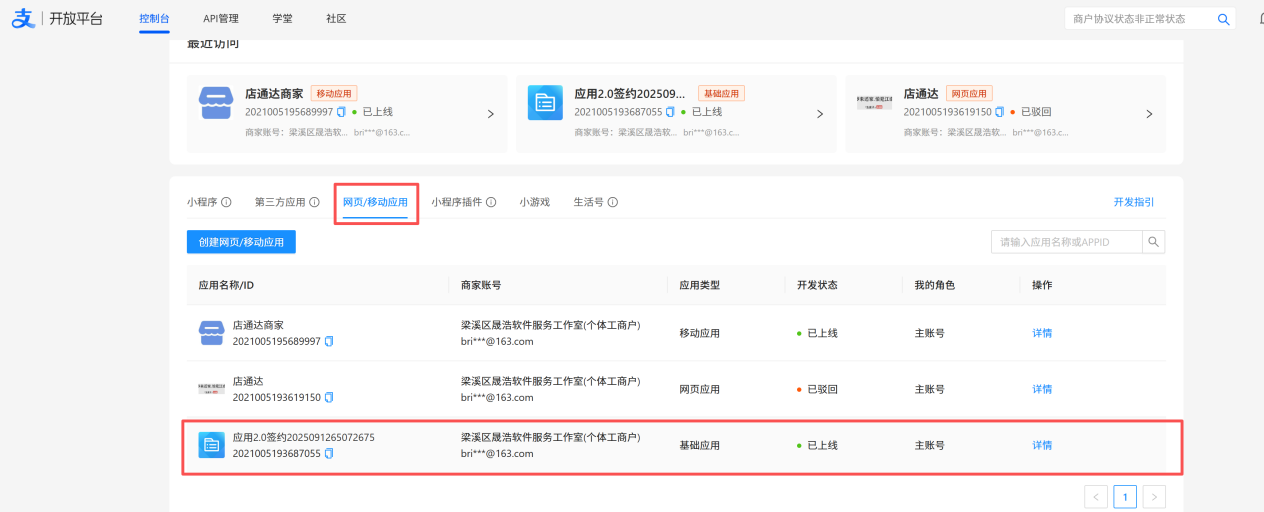Expand the 店通达 网页应用 recent card arrow
This screenshot has height=512, width=1264.
point(1149,114)
